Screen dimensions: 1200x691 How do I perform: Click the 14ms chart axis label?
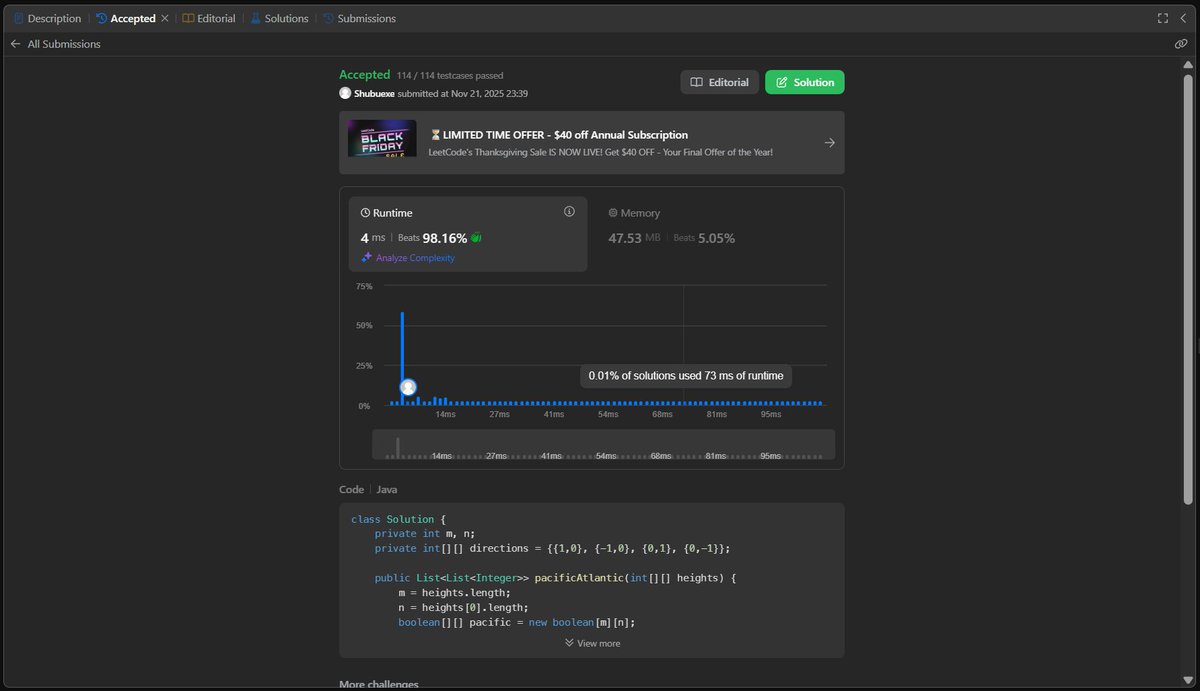tap(445, 414)
